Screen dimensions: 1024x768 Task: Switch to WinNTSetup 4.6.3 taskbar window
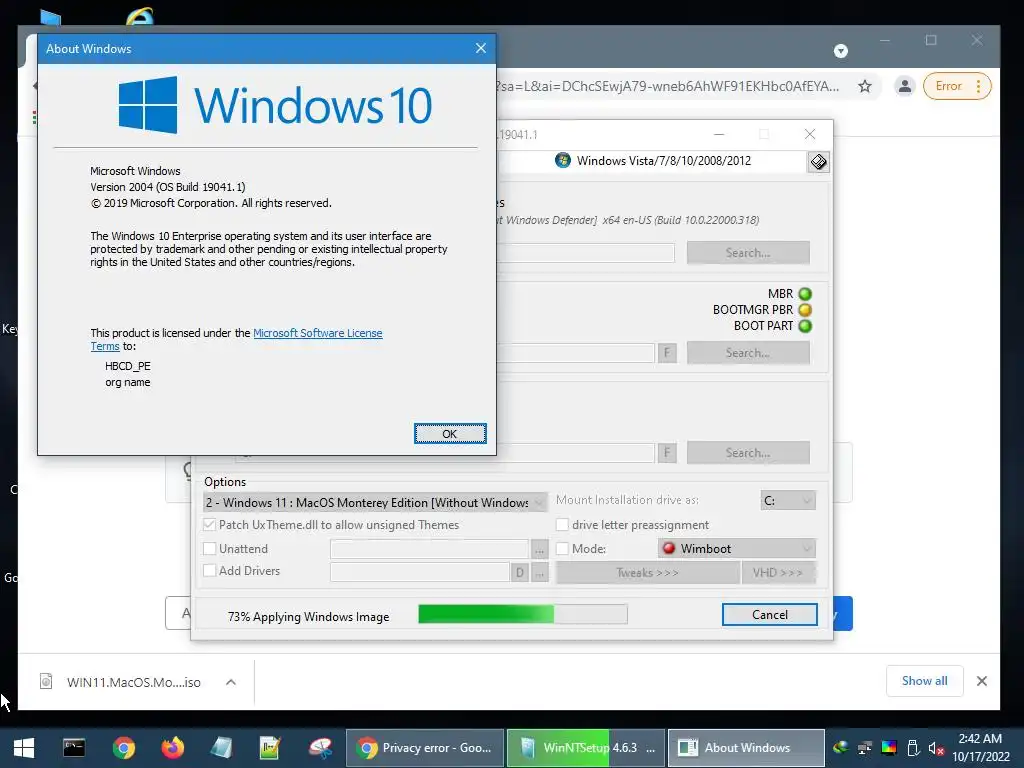[586, 748]
